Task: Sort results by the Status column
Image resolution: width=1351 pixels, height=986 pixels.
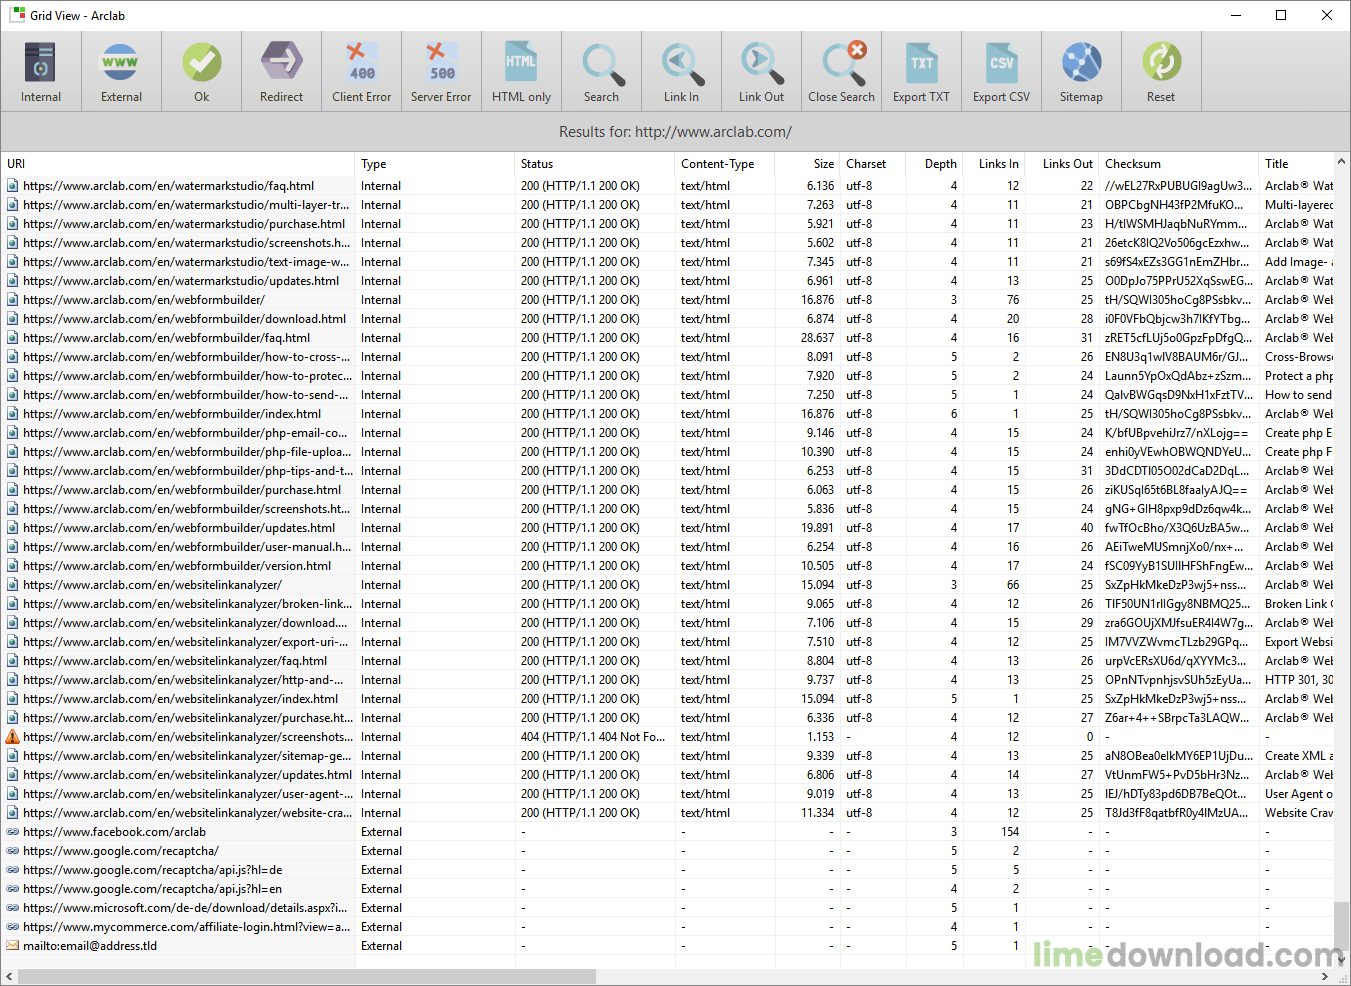Action: (535, 163)
